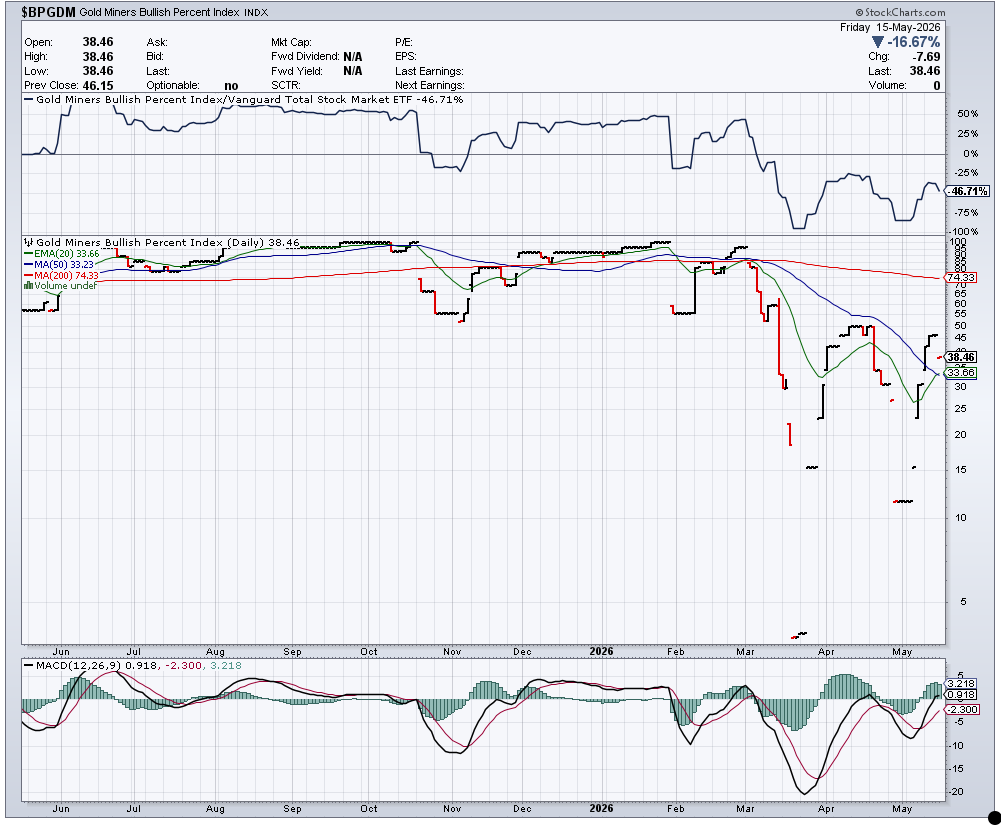
Task: Click the Low value 38.46
Action: click(x=98, y=71)
